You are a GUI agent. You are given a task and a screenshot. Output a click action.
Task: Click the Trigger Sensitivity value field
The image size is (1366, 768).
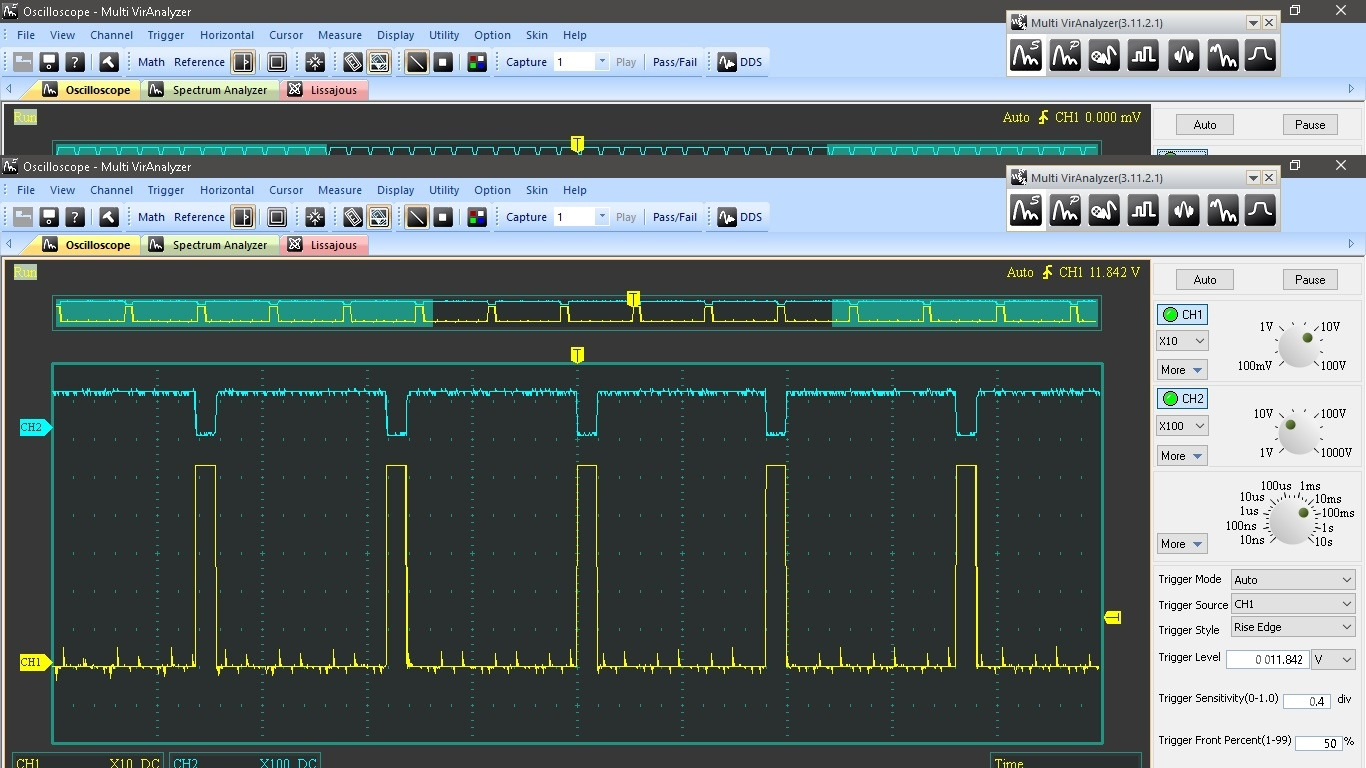[x=1306, y=701]
